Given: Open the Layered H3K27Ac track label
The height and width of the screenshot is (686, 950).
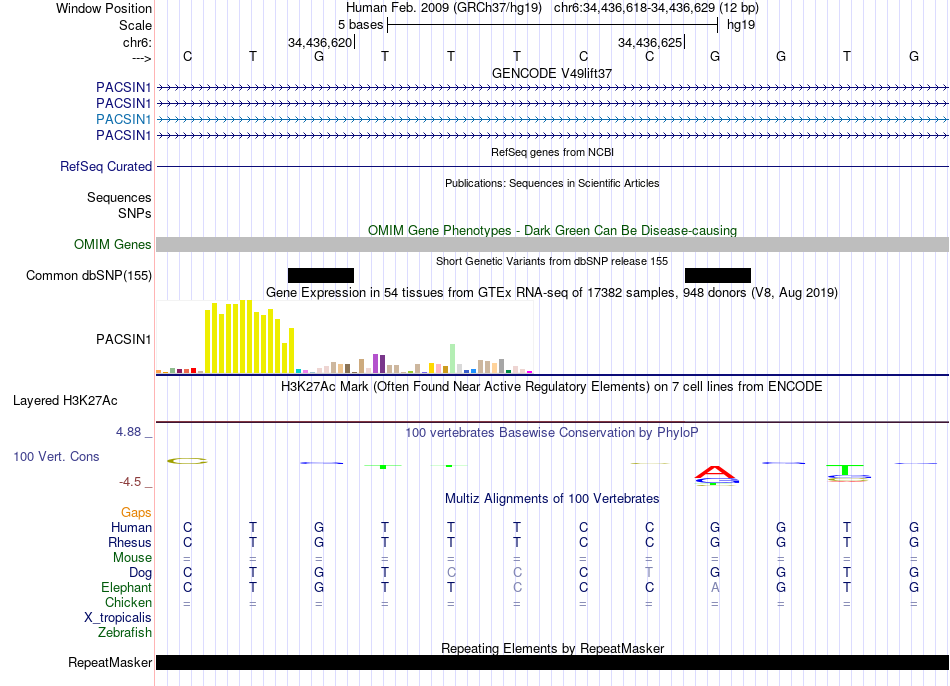Looking at the screenshot, I should (x=65, y=401).
